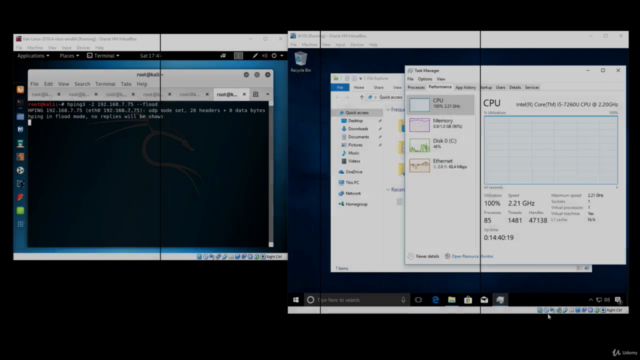The height and width of the screenshot is (360, 640).
Task: Open Task View in Windows taskbar
Action: click(418, 300)
